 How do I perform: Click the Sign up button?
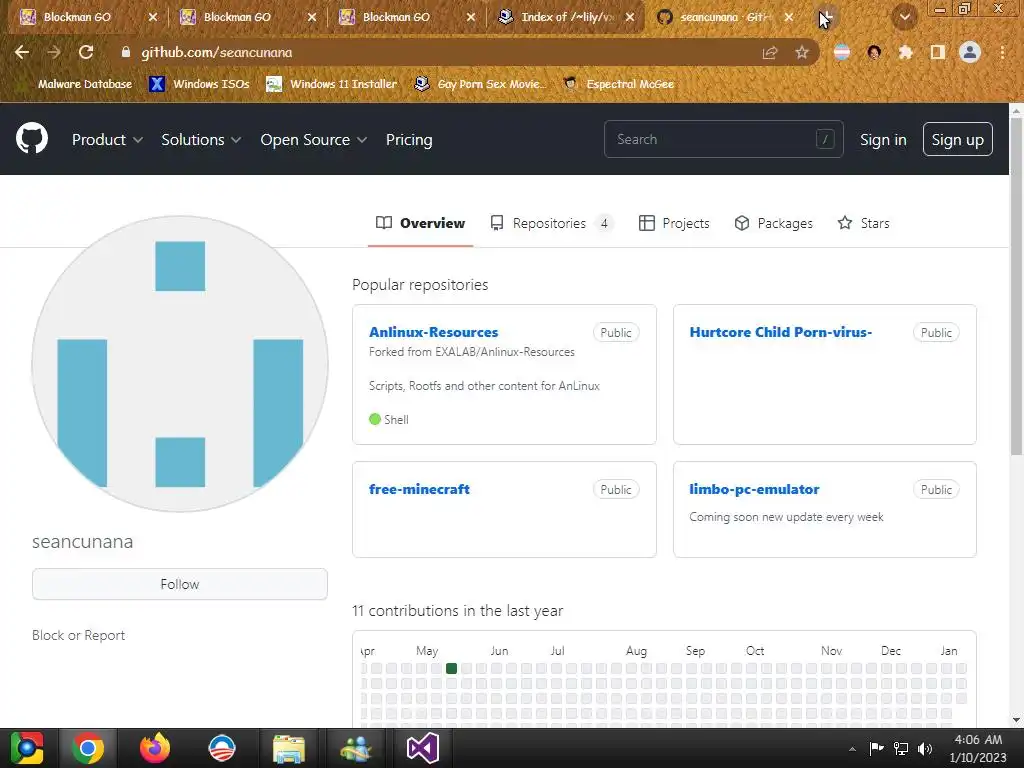[957, 139]
